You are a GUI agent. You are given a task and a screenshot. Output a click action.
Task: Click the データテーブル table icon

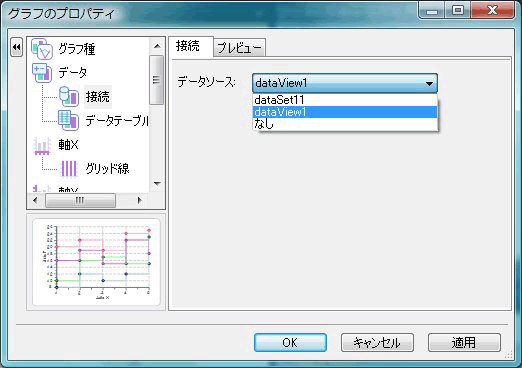[69, 120]
